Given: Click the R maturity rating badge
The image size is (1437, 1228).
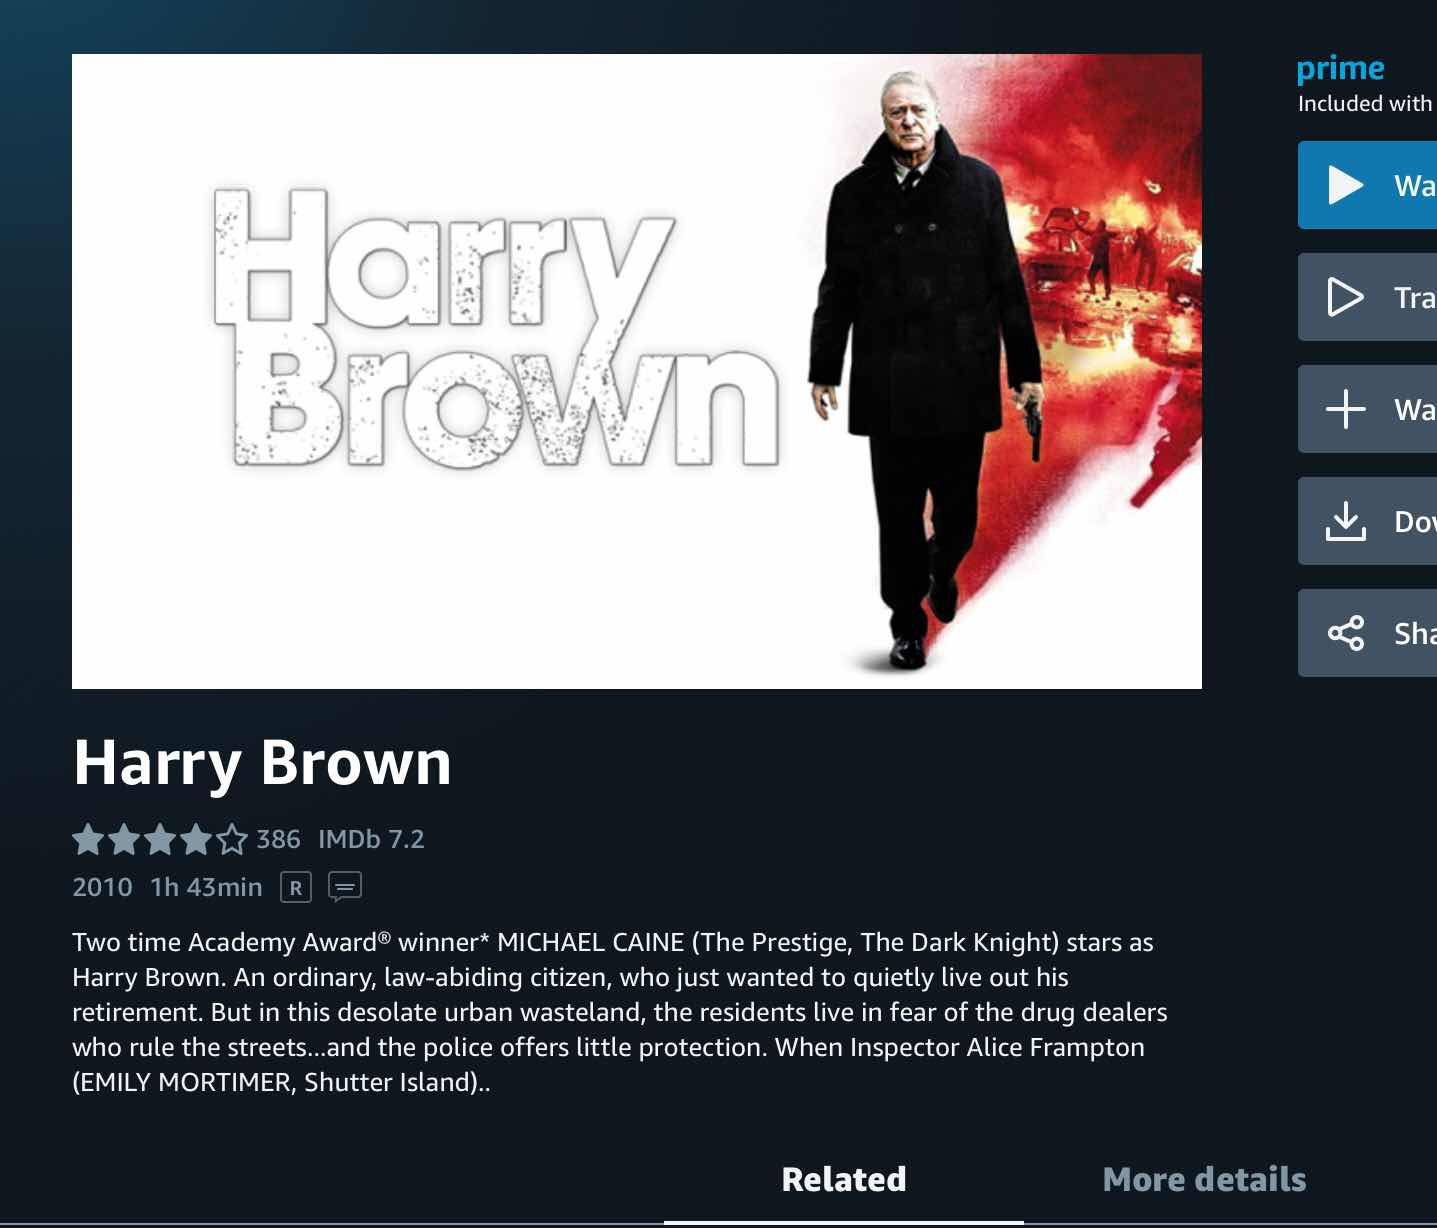Looking at the screenshot, I should (296, 887).
